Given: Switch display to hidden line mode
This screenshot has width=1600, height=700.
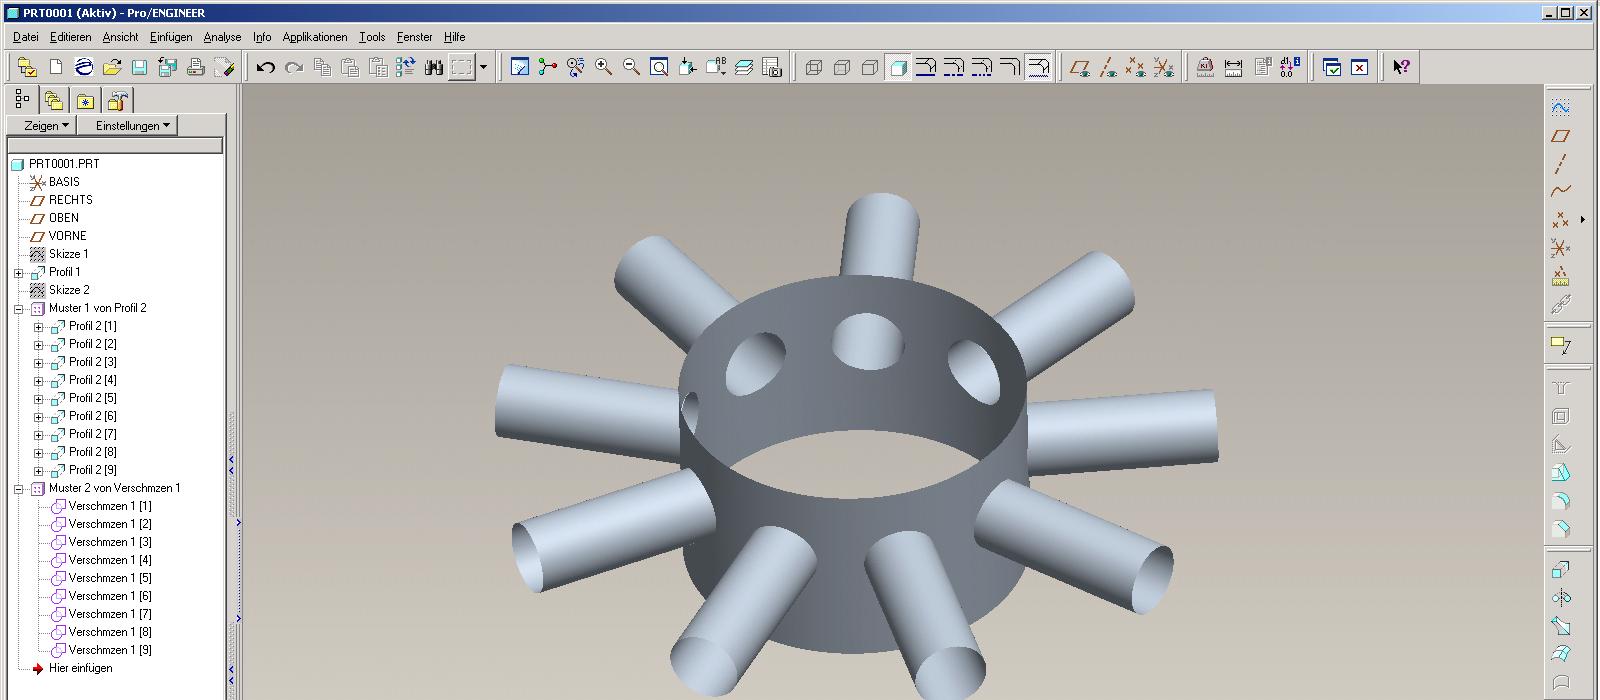Looking at the screenshot, I should tap(842, 67).
